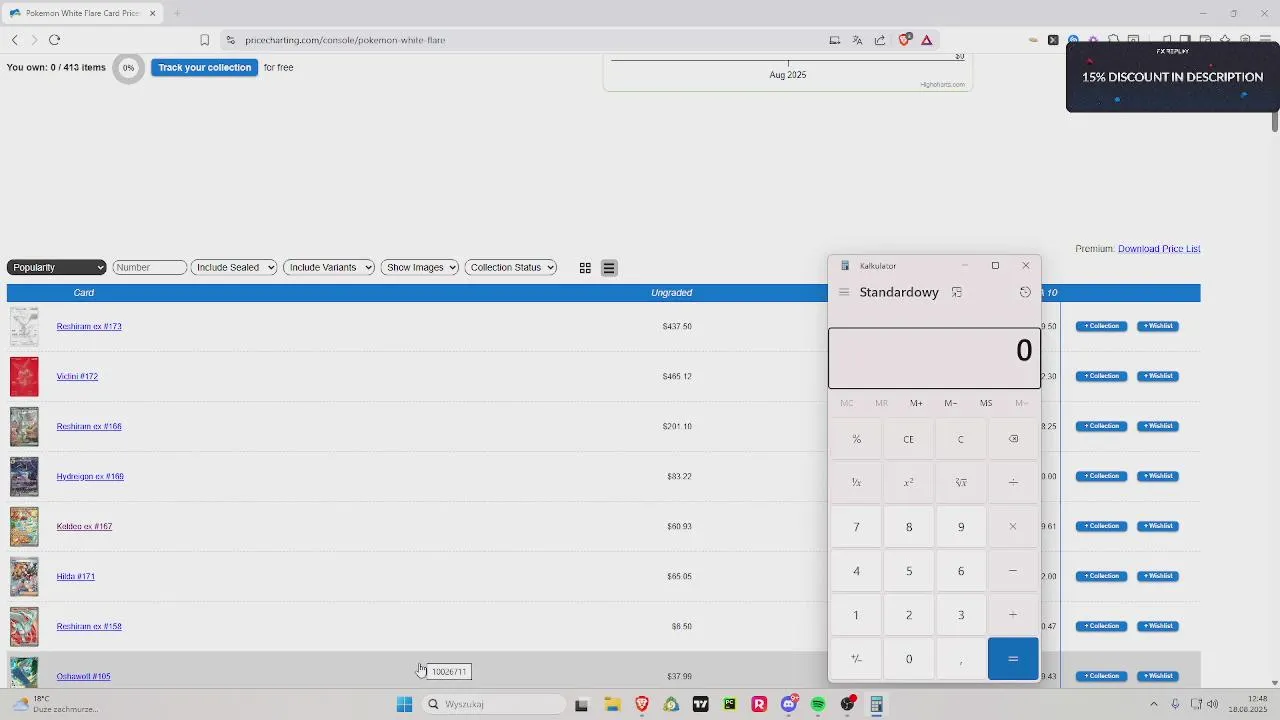Click the MS memory store button
1280x720 pixels.
tap(986, 403)
